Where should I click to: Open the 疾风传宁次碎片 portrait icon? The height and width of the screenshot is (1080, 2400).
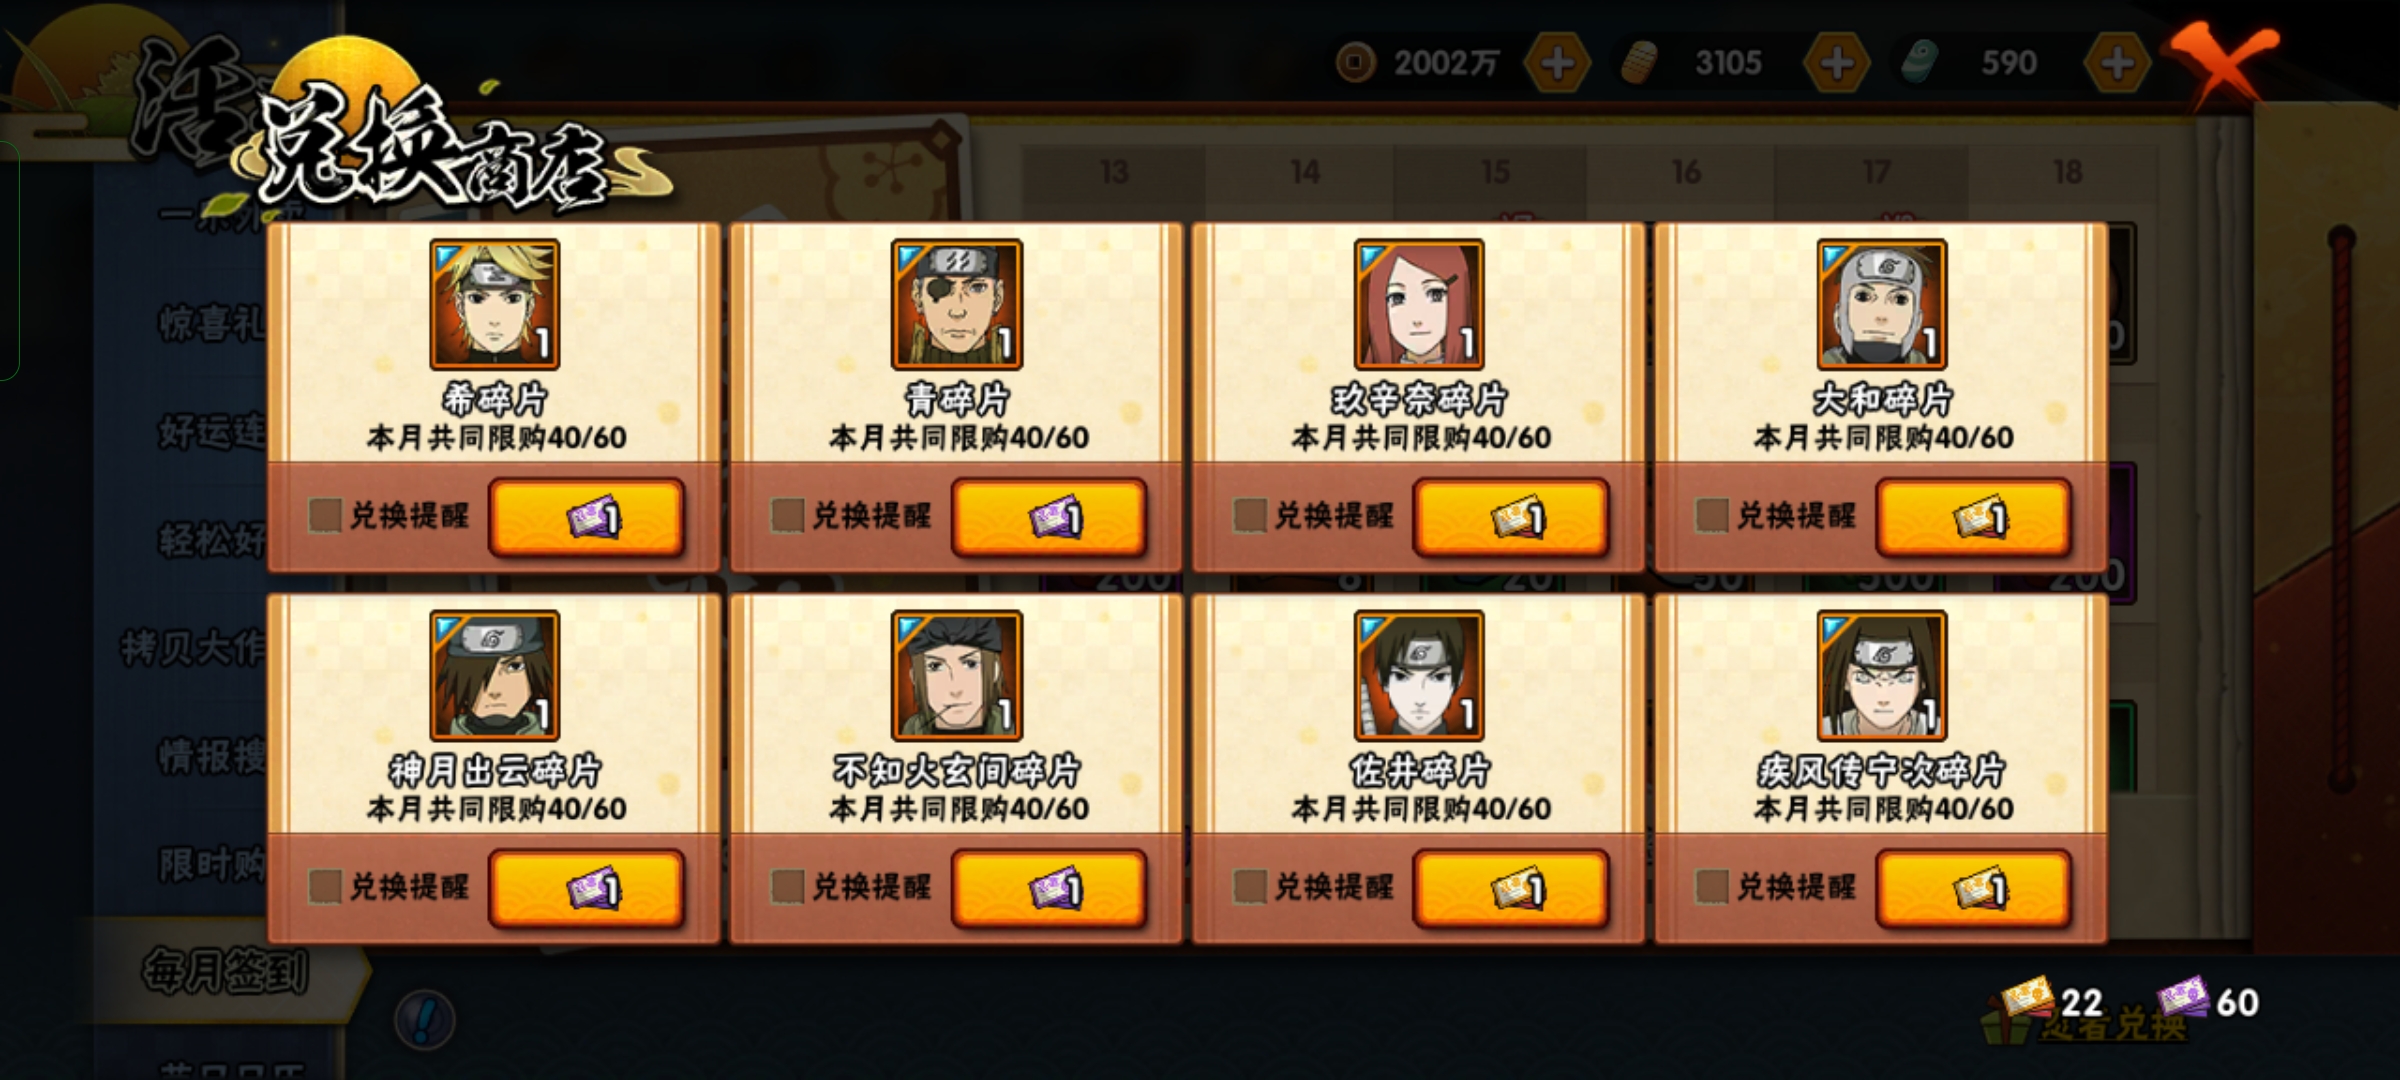[x=1881, y=675]
